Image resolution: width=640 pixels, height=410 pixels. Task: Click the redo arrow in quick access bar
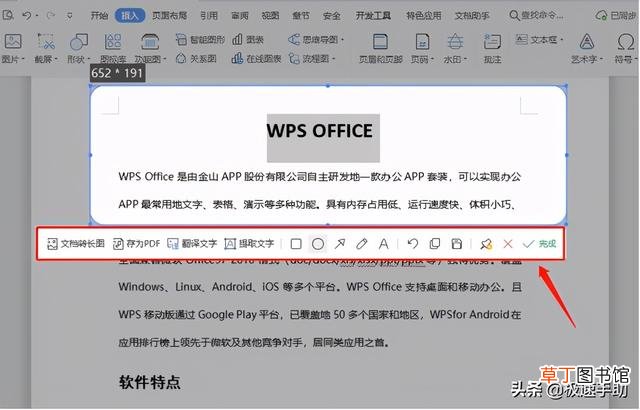51,16
